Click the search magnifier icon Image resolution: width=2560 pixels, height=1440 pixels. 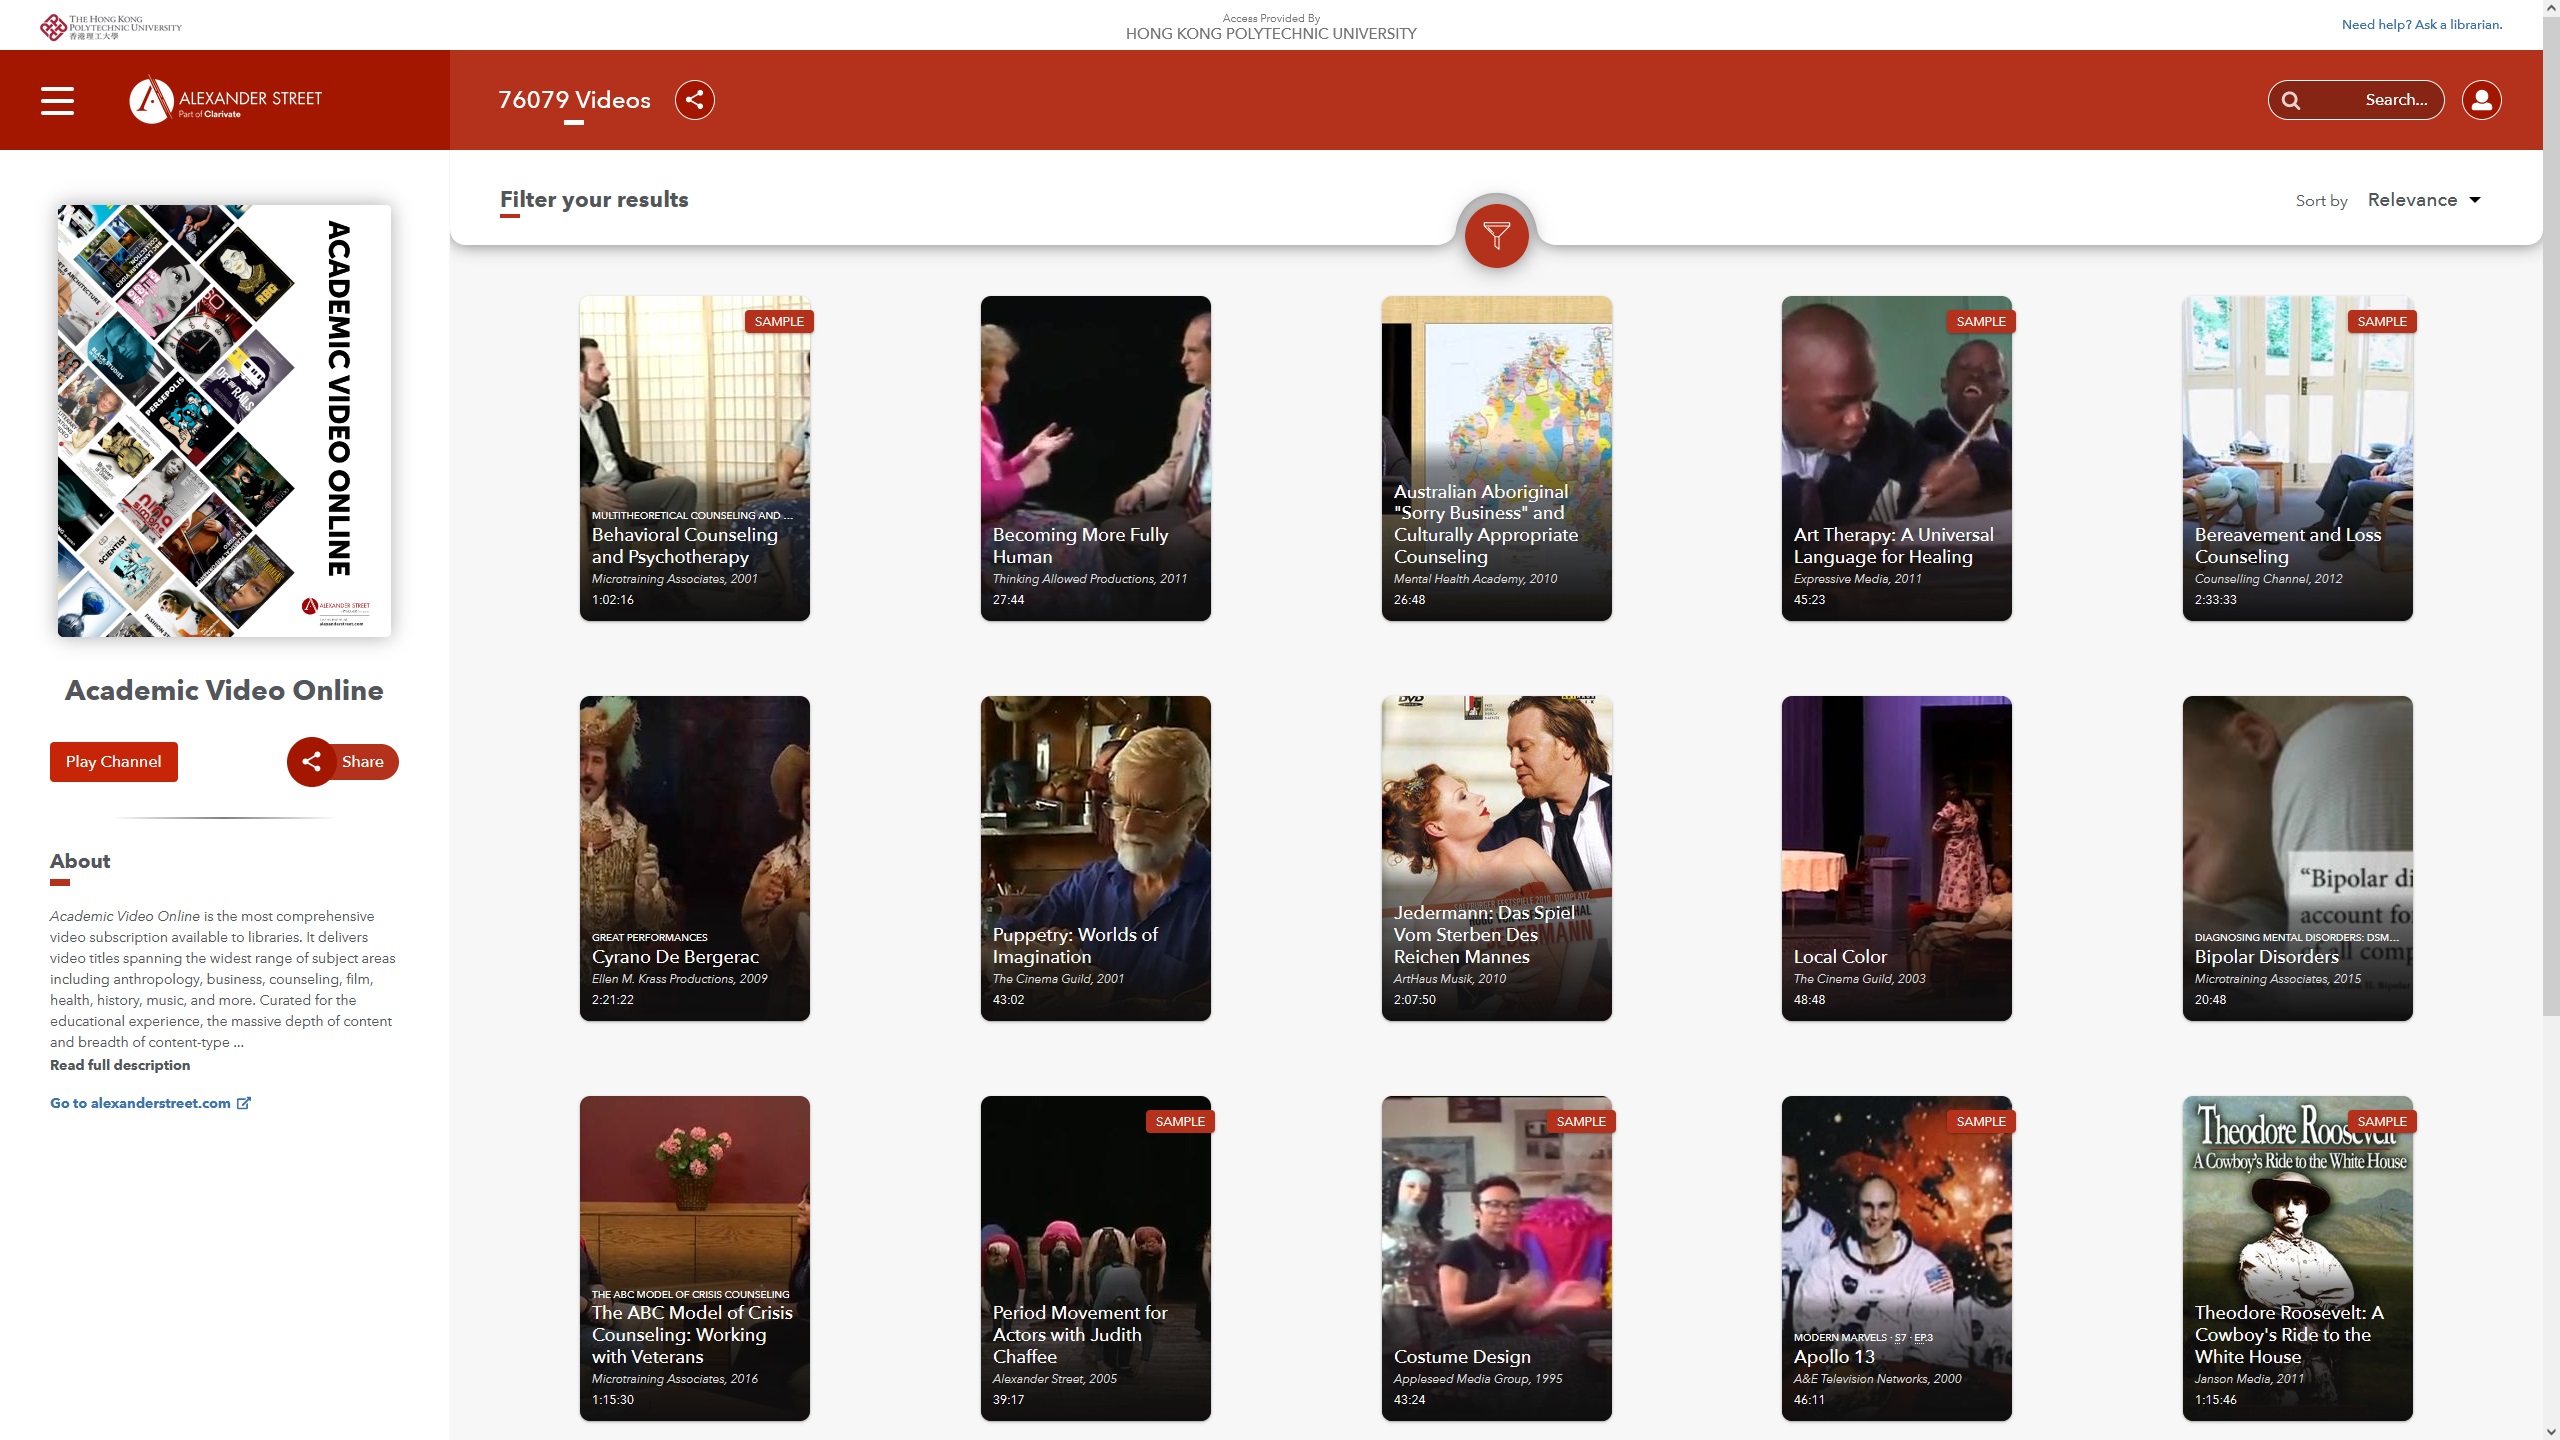tap(2291, 100)
